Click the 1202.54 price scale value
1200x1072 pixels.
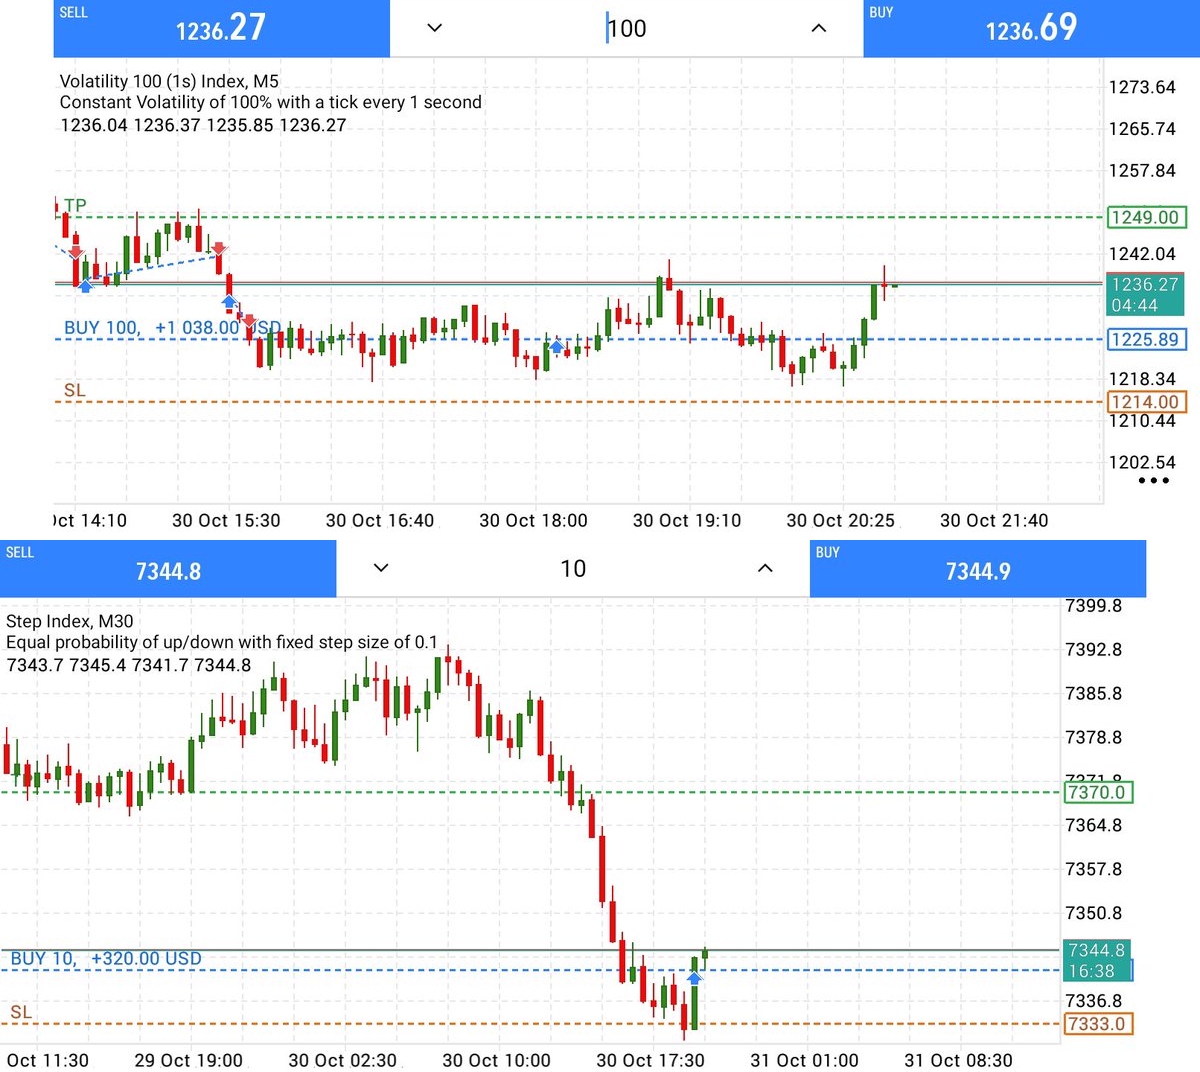point(1142,462)
